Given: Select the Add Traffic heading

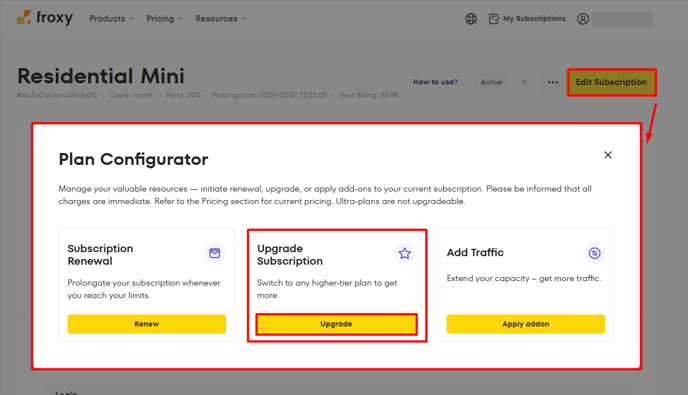Looking at the screenshot, I should 475,252.
